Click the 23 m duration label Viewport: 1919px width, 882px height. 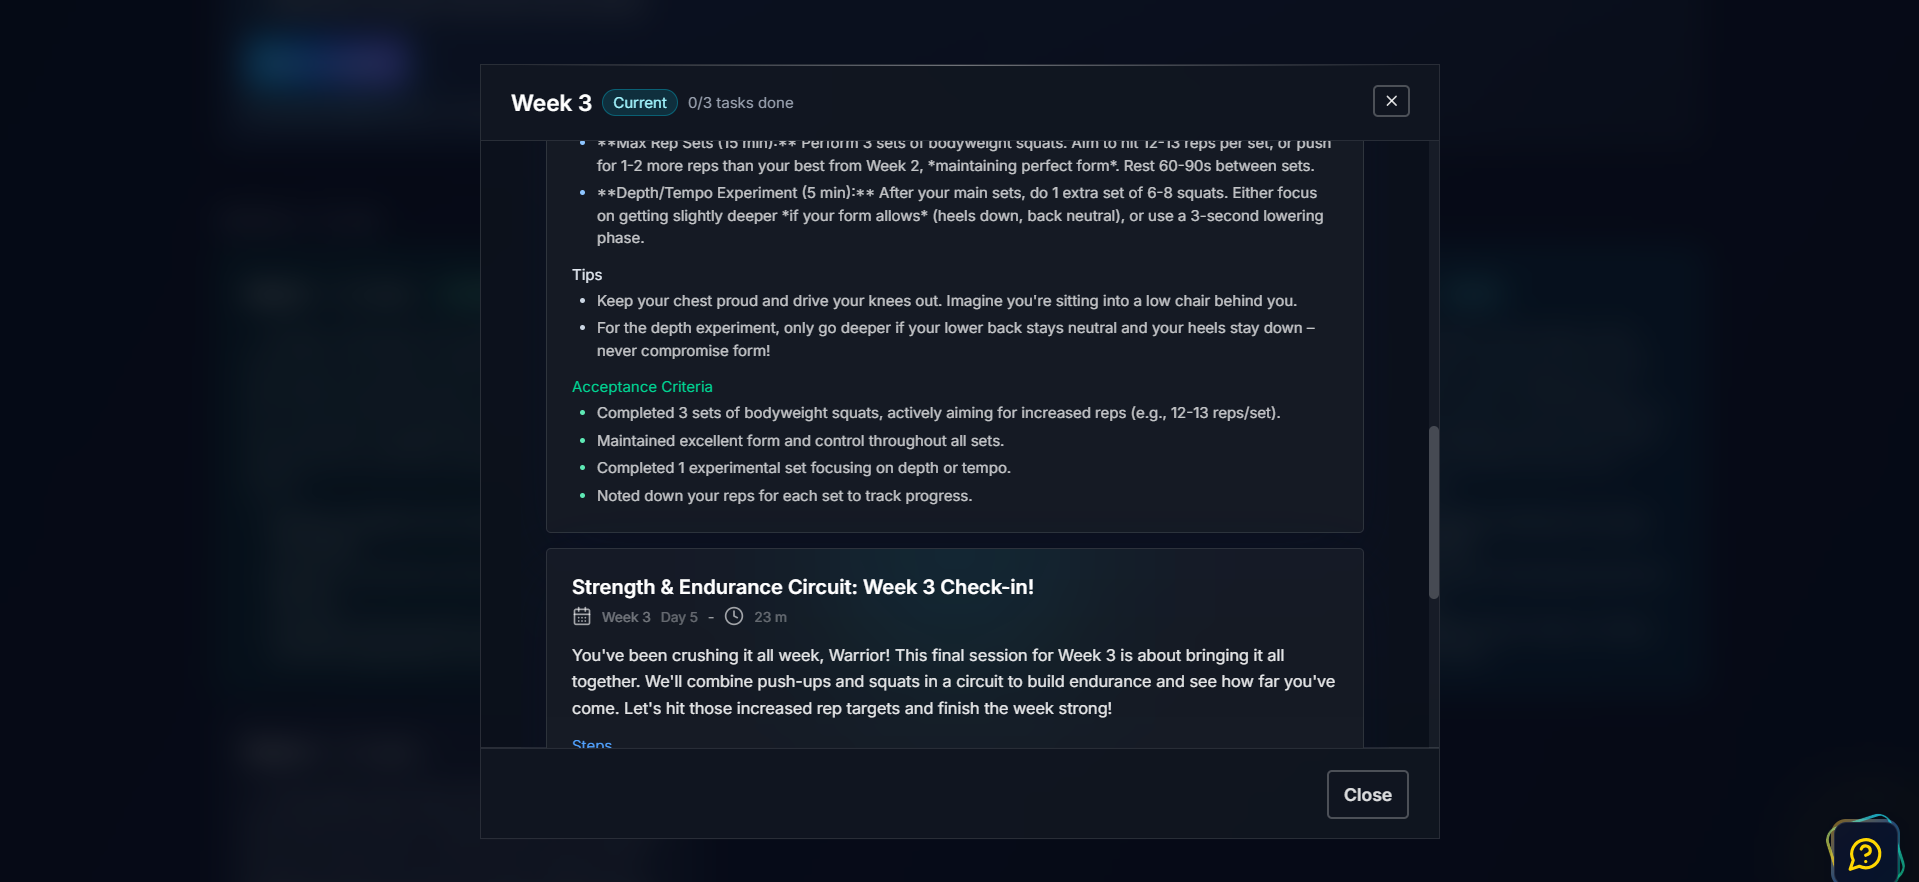(x=770, y=617)
